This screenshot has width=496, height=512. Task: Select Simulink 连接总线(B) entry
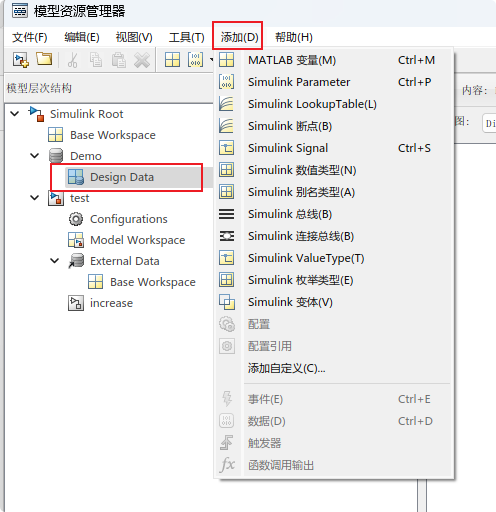coord(333,236)
